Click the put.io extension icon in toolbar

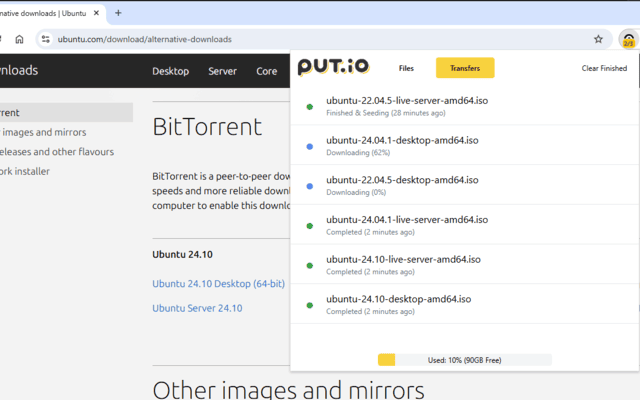pyautogui.click(x=628, y=39)
